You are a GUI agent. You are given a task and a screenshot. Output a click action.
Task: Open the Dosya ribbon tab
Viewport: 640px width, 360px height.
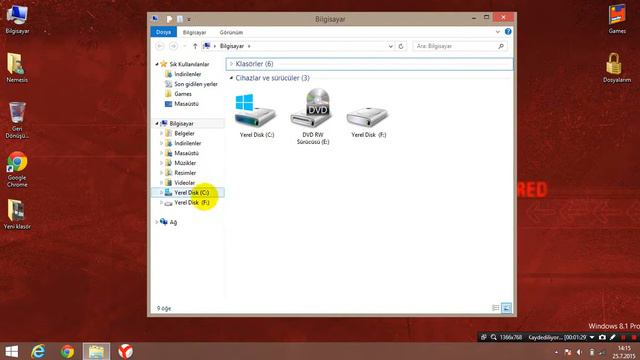coord(163,32)
